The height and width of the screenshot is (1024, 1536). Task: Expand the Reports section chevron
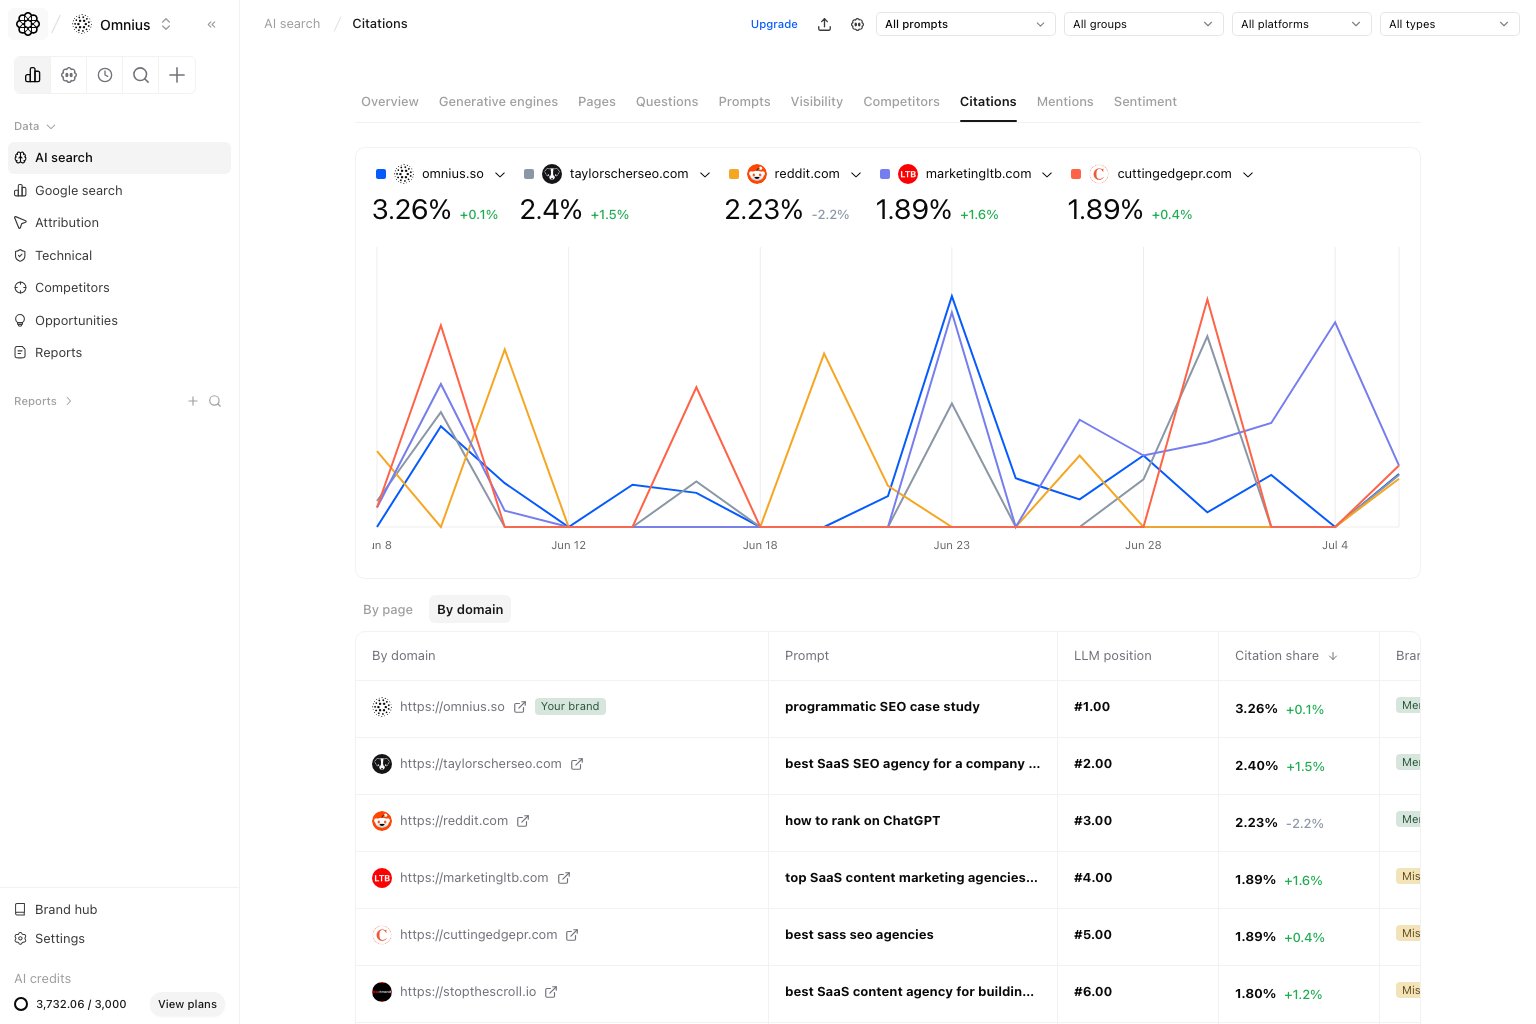tap(68, 401)
